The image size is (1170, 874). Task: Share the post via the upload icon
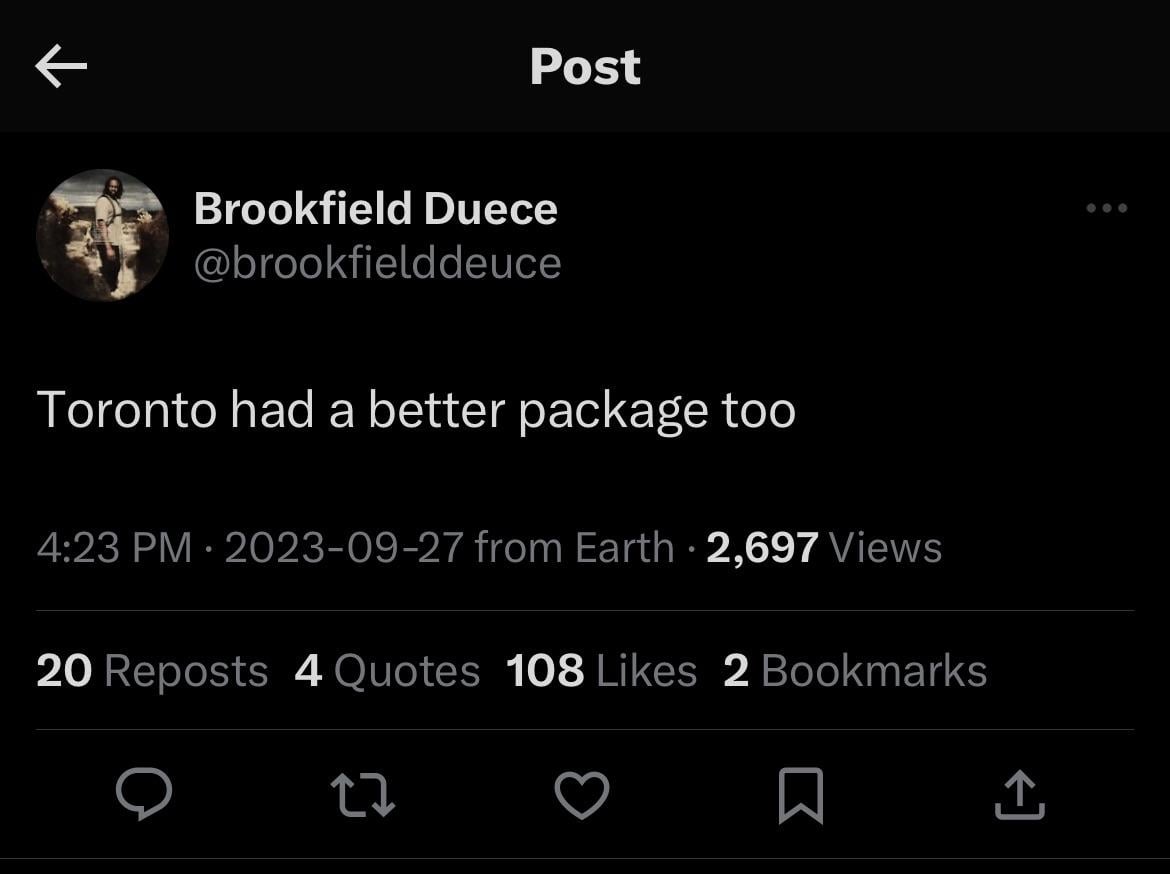pos(1020,795)
